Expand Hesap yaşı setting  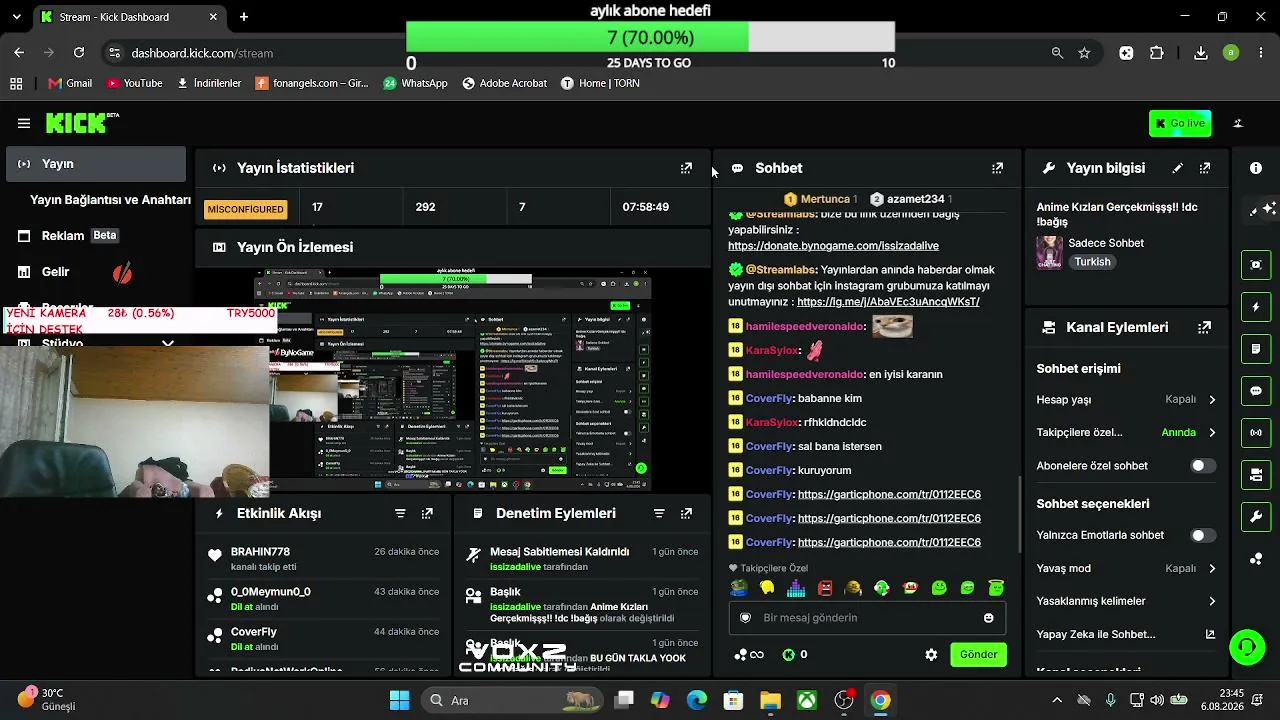coord(1126,400)
